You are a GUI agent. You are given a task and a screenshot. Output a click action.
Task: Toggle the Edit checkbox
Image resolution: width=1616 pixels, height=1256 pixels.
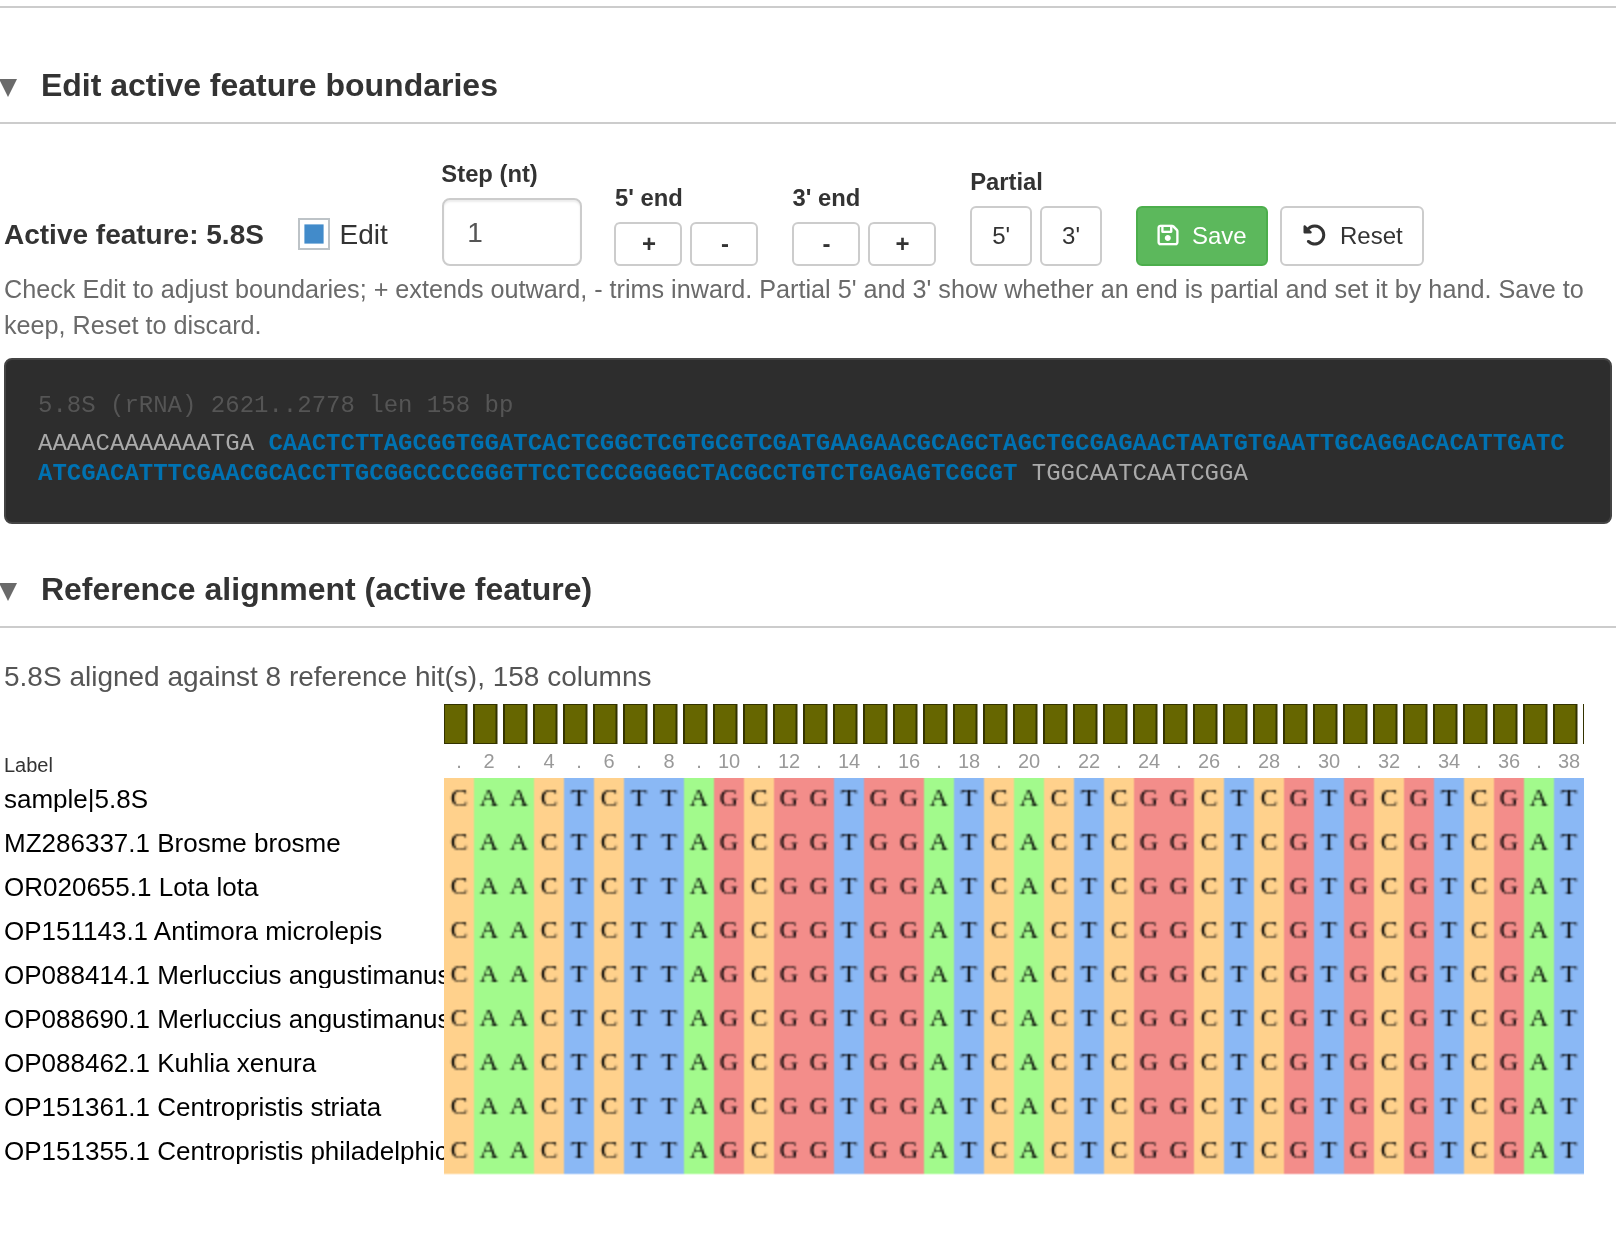314,234
